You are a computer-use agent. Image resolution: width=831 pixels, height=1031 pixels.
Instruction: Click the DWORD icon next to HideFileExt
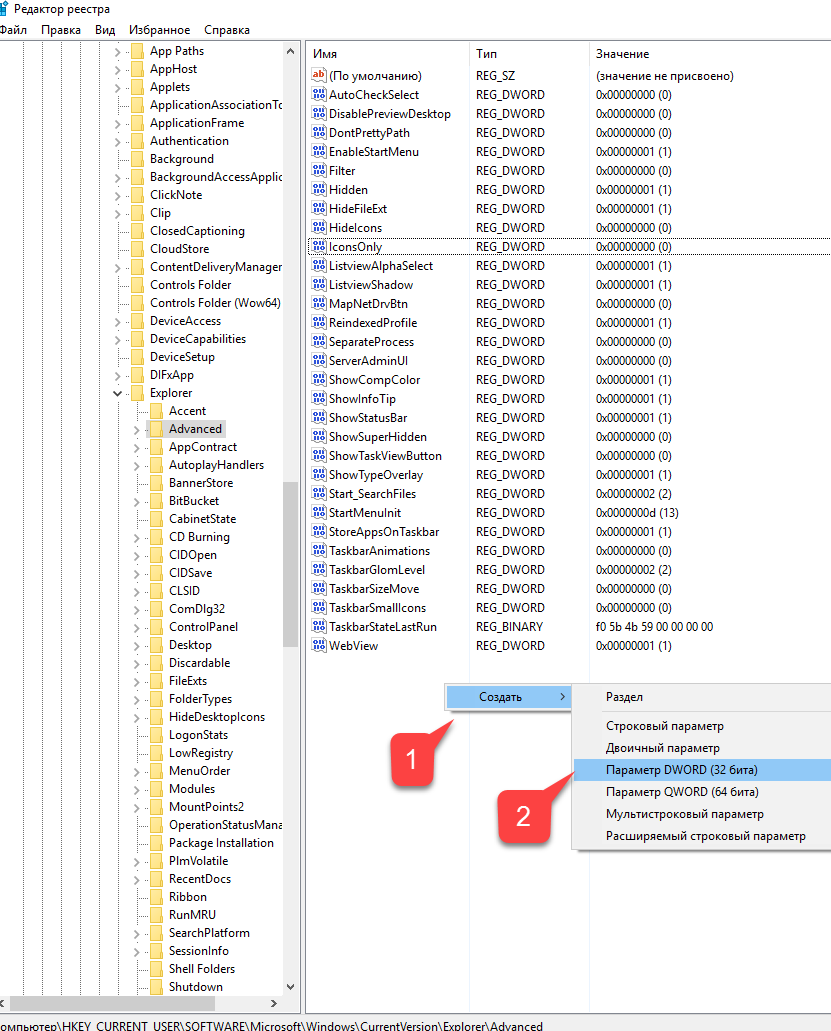coord(319,209)
